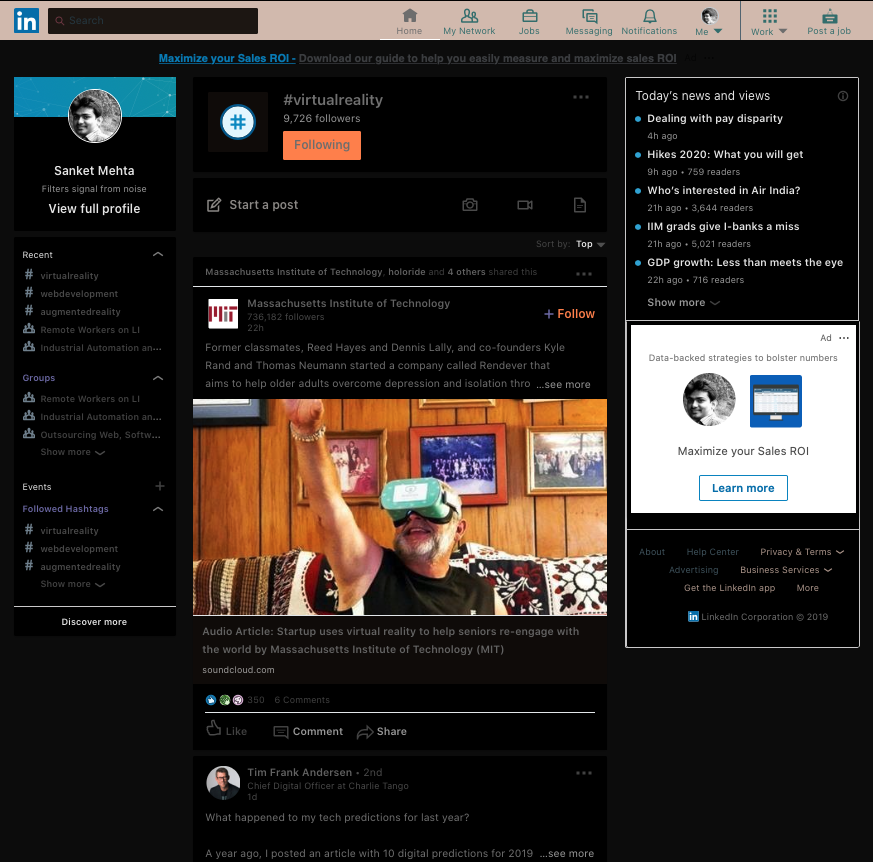Toggle Following for the #virtualreality hashtag
Screen dimensions: 873x862
pos(321,145)
